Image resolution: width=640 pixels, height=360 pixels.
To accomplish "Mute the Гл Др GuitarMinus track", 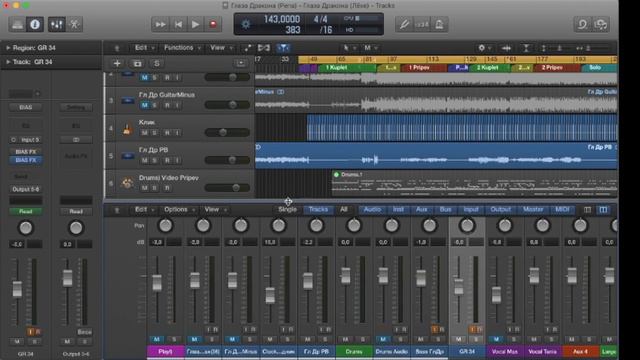I will (x=144, y=105).
